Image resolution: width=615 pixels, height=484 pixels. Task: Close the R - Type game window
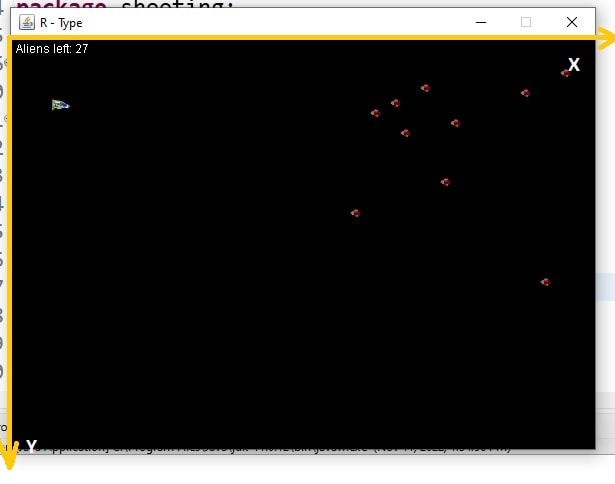coord(572,22)
